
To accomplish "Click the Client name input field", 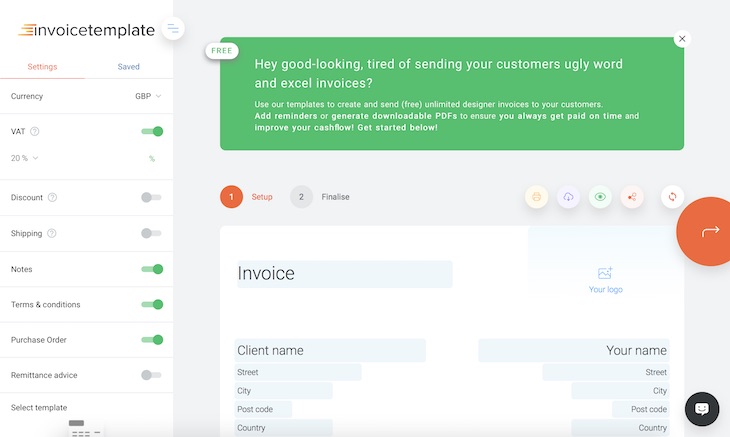I will tap(330, 350).
